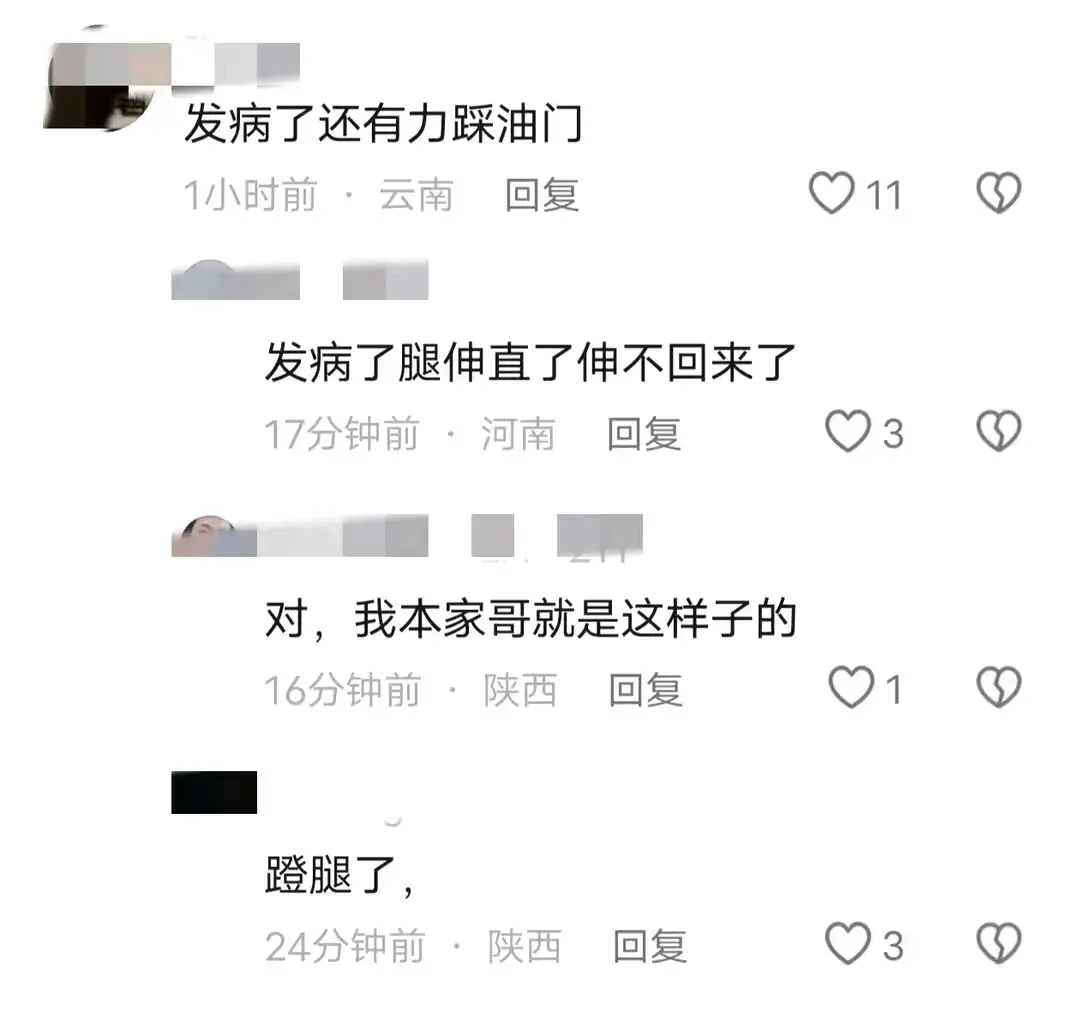This screenshot has width=1080, height=1012.
Task: Like the comment with 11 likes
Action: click(831, 194)
